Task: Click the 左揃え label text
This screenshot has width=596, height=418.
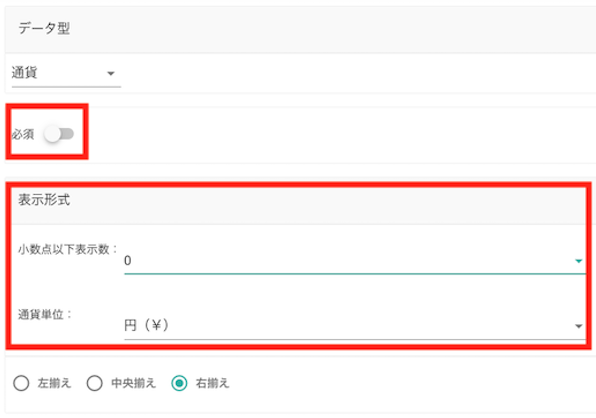Action: pos(54,383)
